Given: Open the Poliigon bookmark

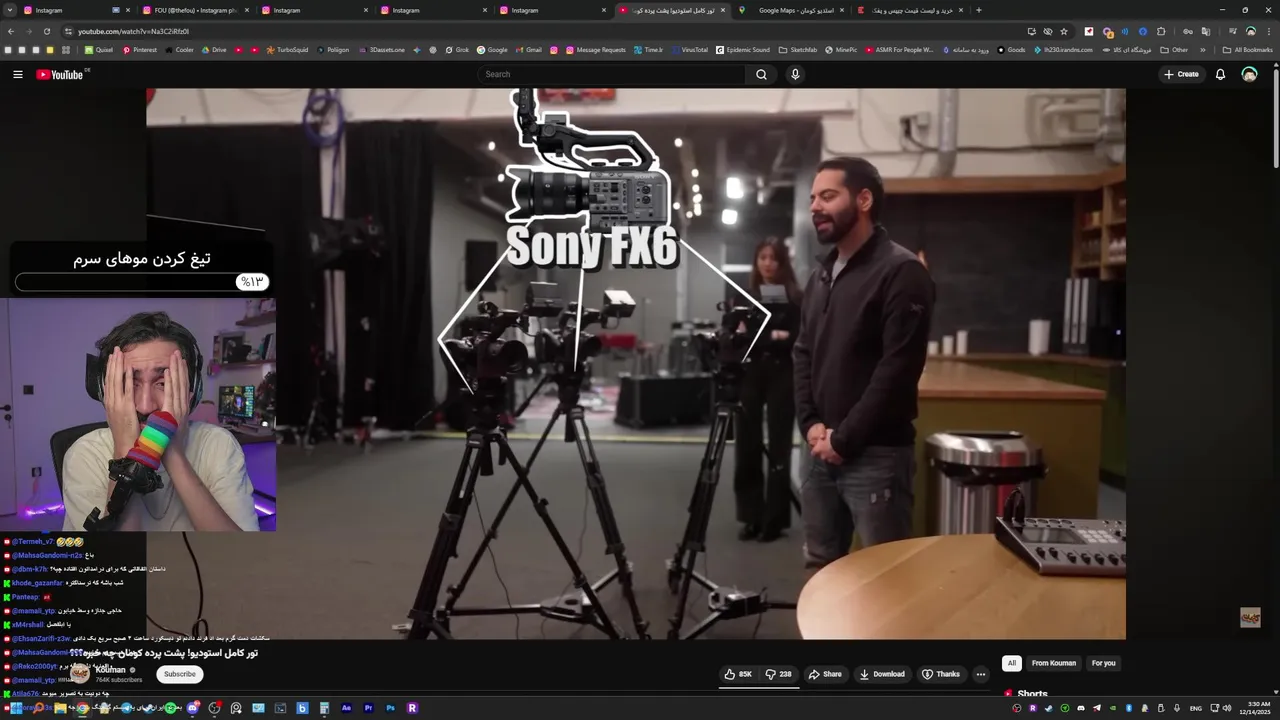Looking at the screenshot, I should coord(333,50).
